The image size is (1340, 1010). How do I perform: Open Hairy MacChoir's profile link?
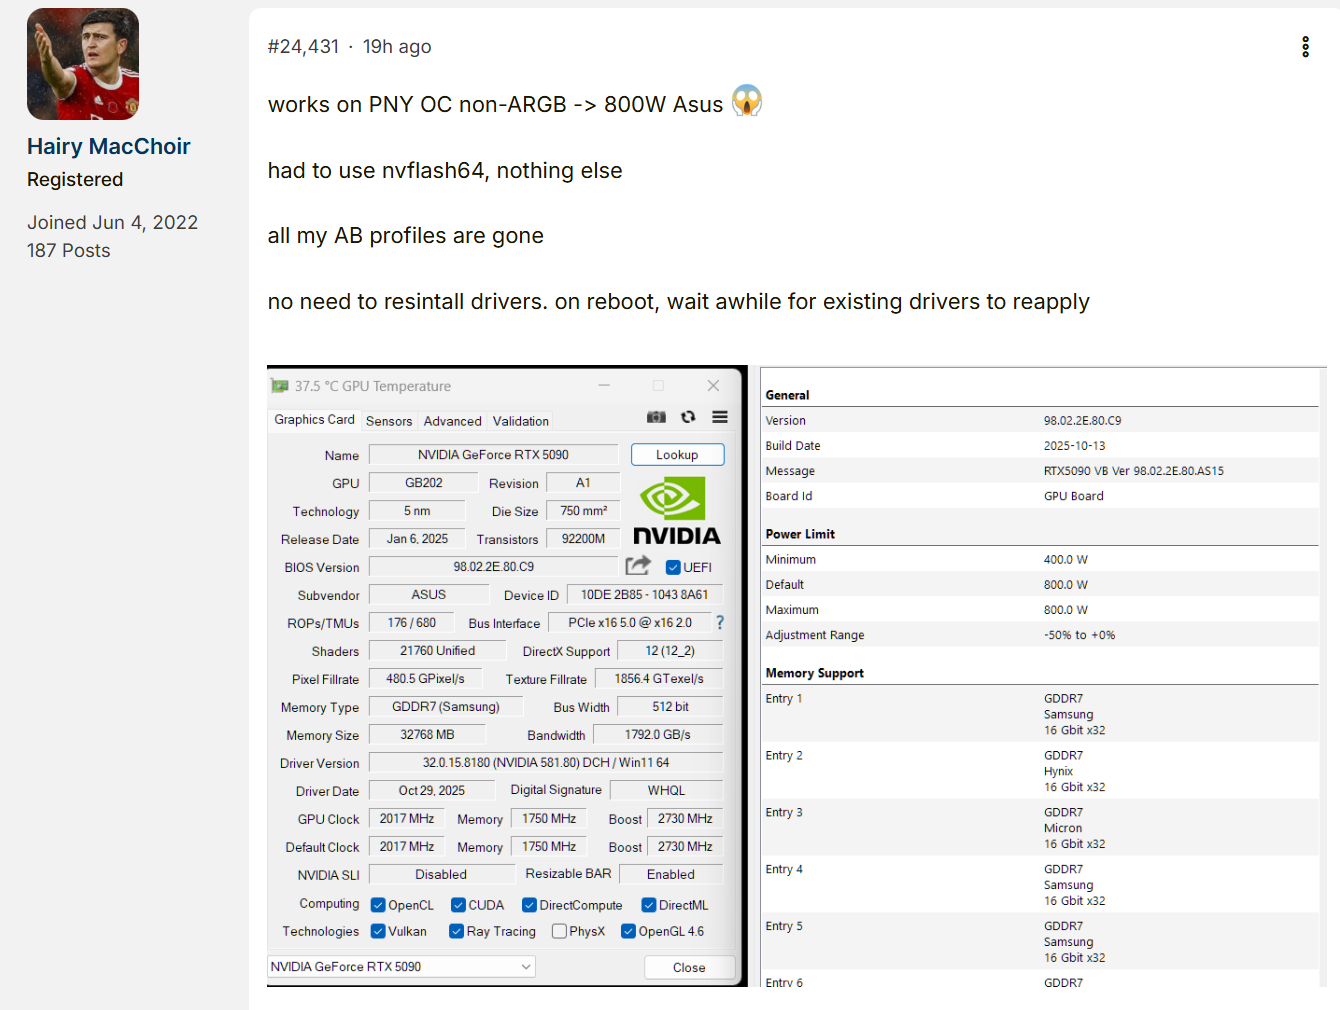click(x=108, y=146)
